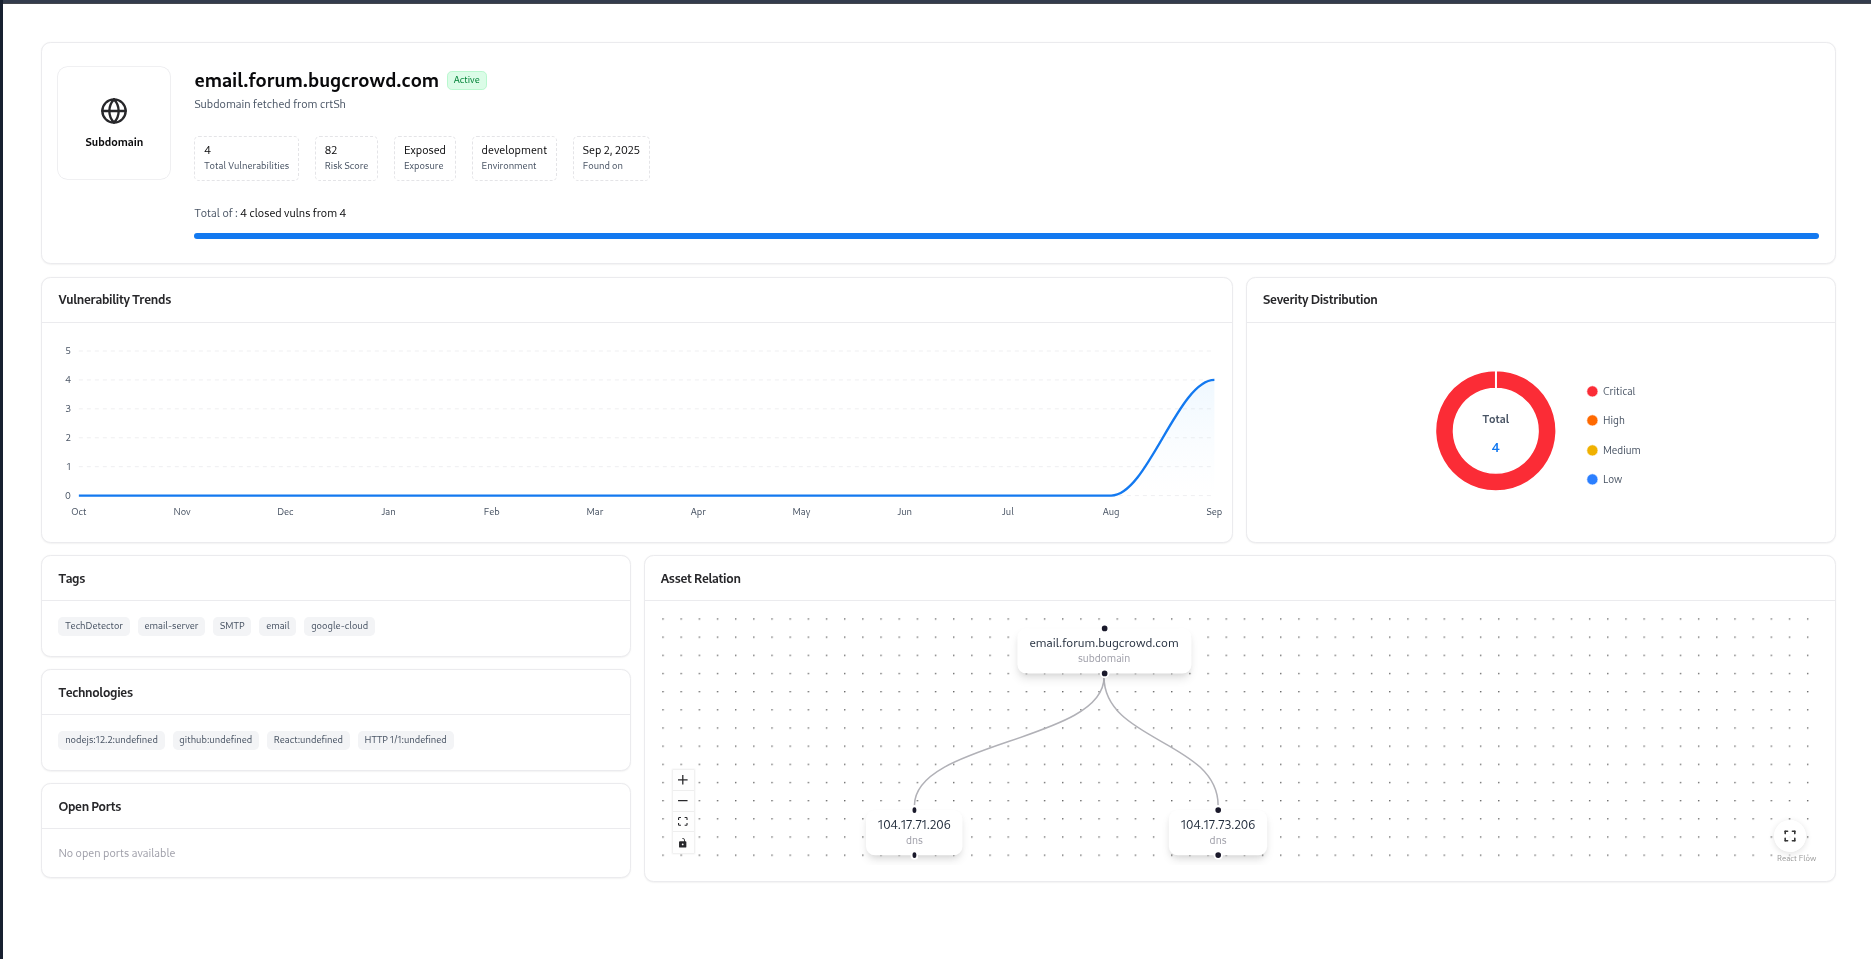Click the google-cloud tag
This screenshot has width=1871, height=959.
click(339, 626)
